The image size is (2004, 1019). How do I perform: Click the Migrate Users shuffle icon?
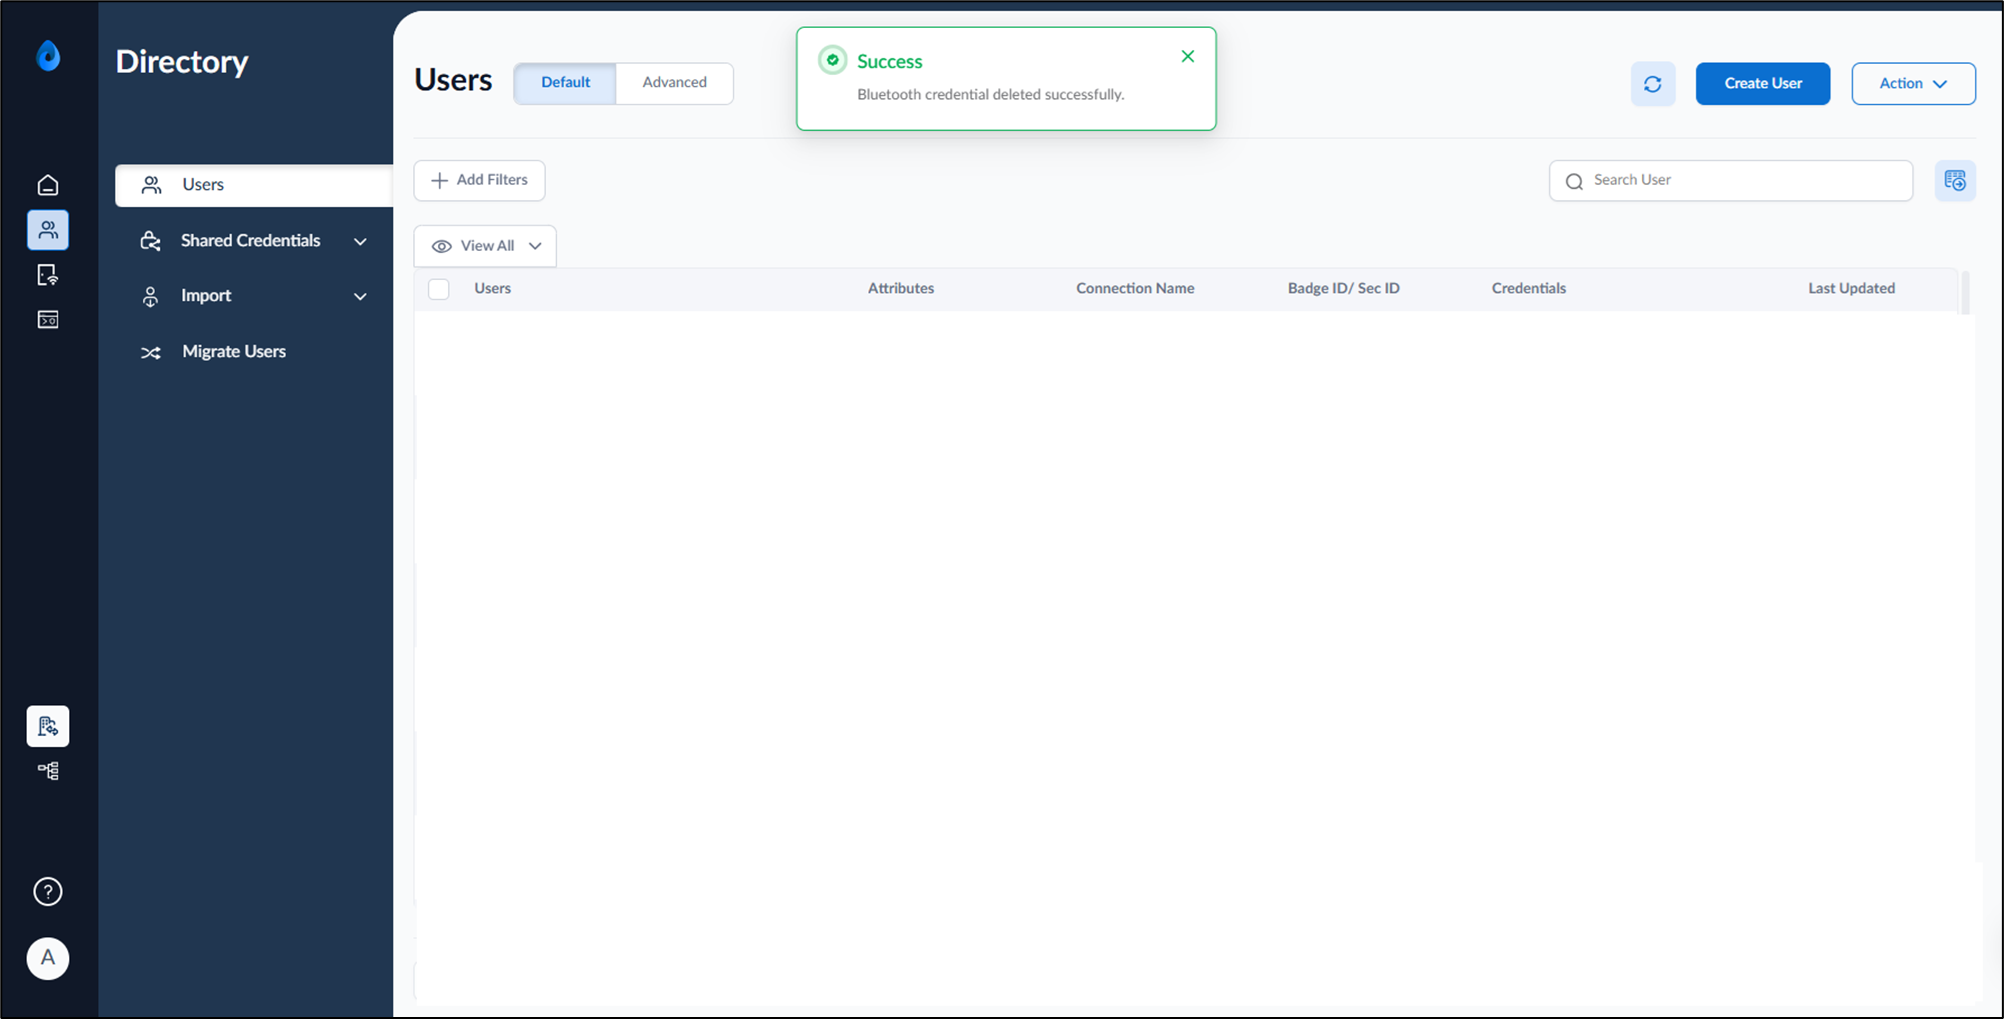tap(151, 352)
